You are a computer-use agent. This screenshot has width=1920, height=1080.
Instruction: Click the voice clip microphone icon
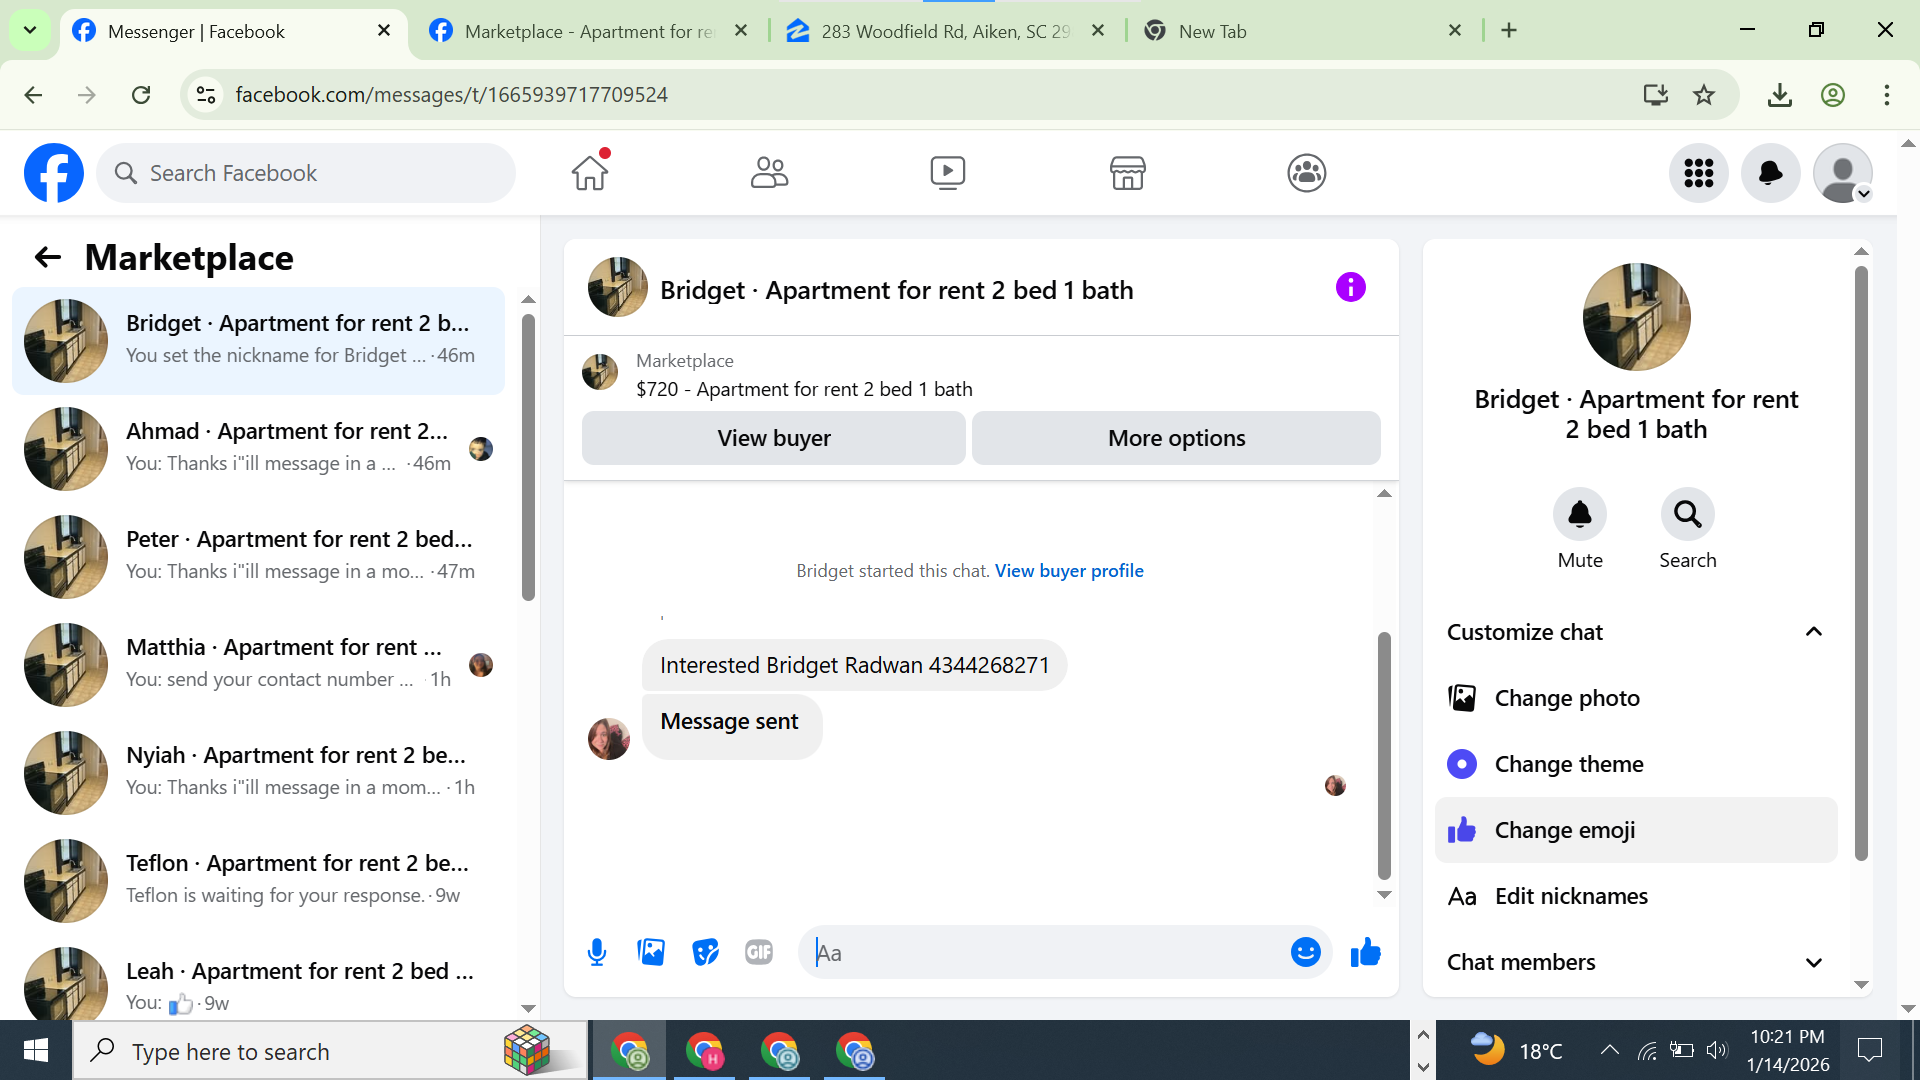(597, 952)
